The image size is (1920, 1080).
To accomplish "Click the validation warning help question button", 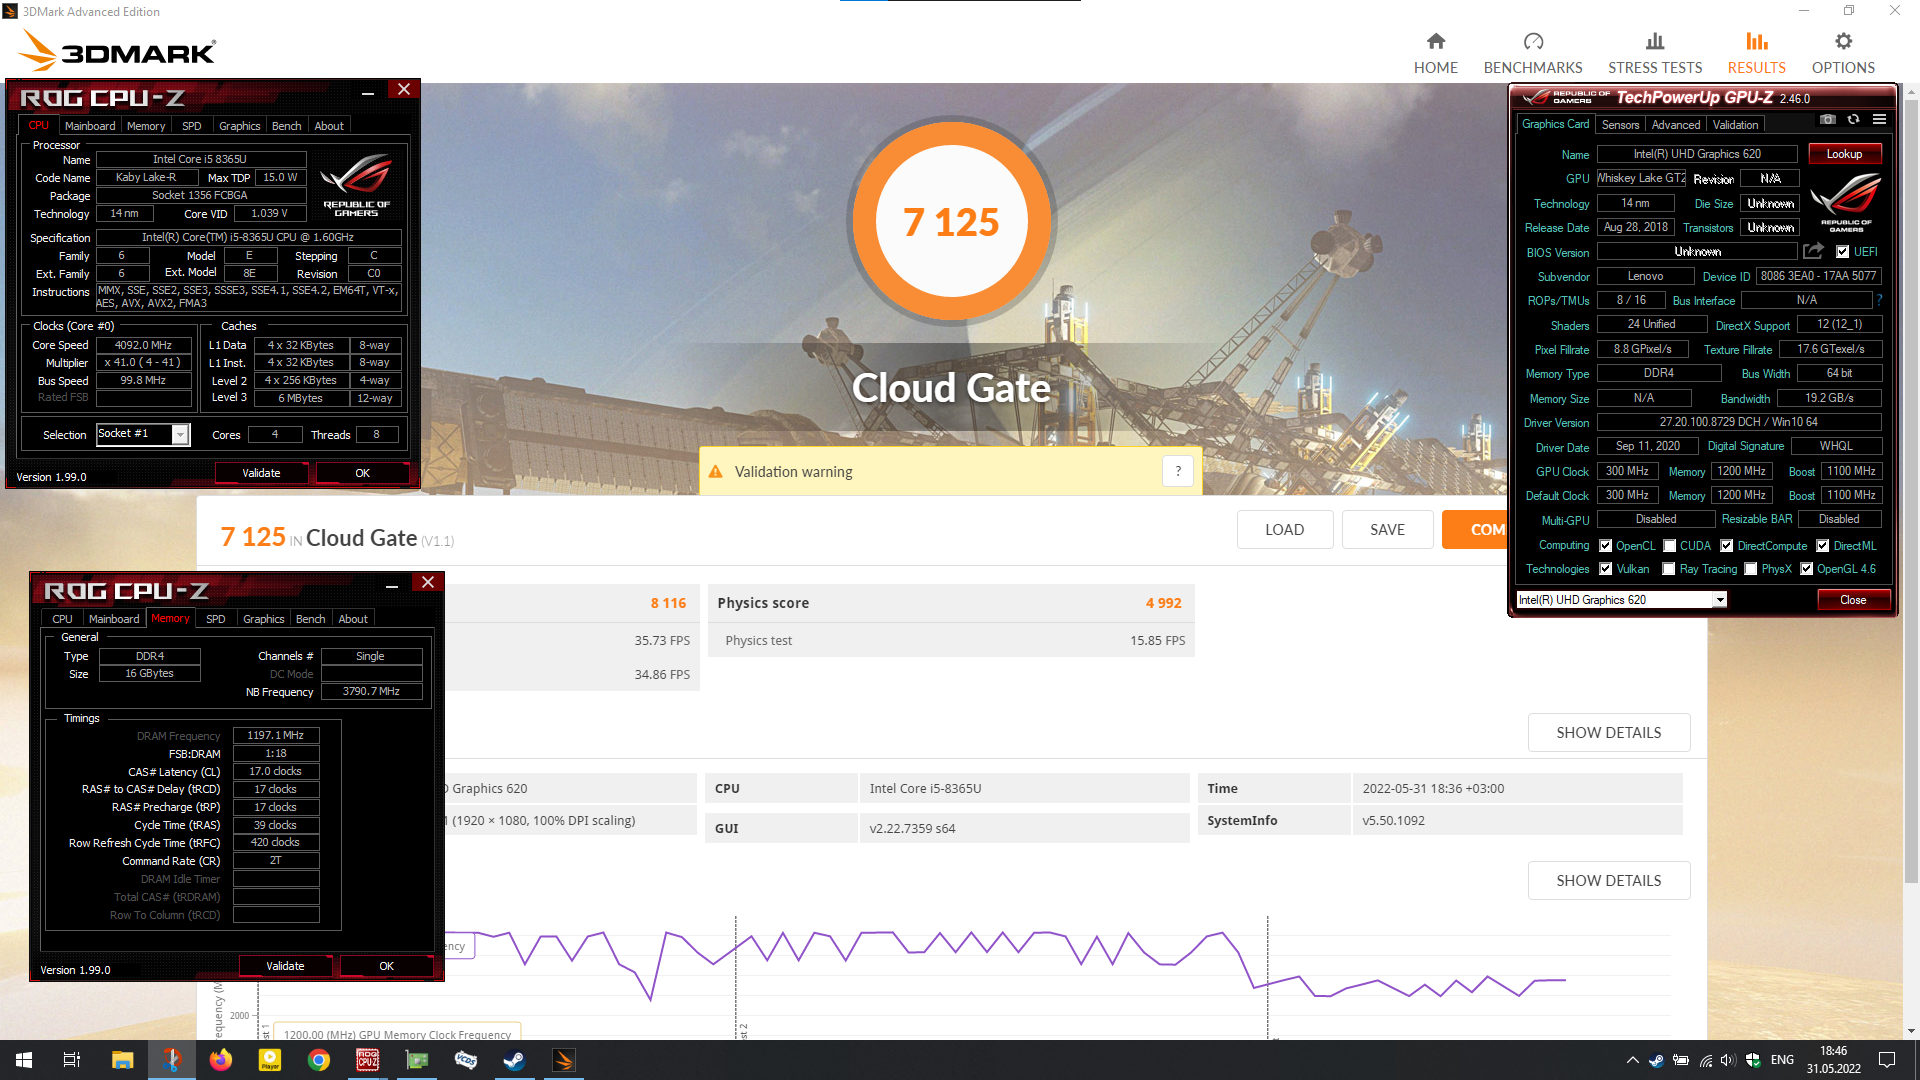I will point(1178,471).
